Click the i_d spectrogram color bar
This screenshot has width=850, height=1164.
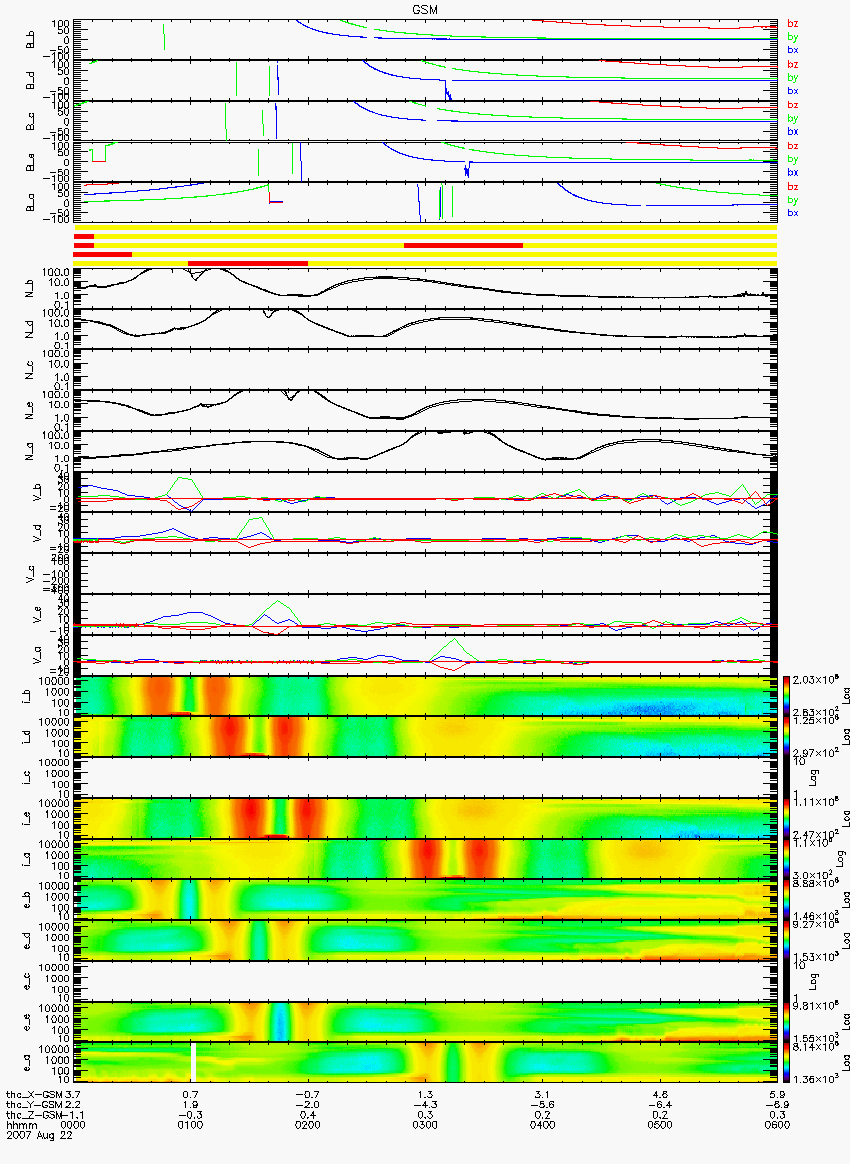786,736
